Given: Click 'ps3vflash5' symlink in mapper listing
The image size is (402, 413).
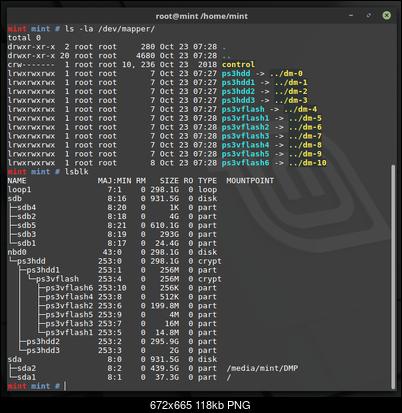Looking at the screenshot, I should point(245,154).
